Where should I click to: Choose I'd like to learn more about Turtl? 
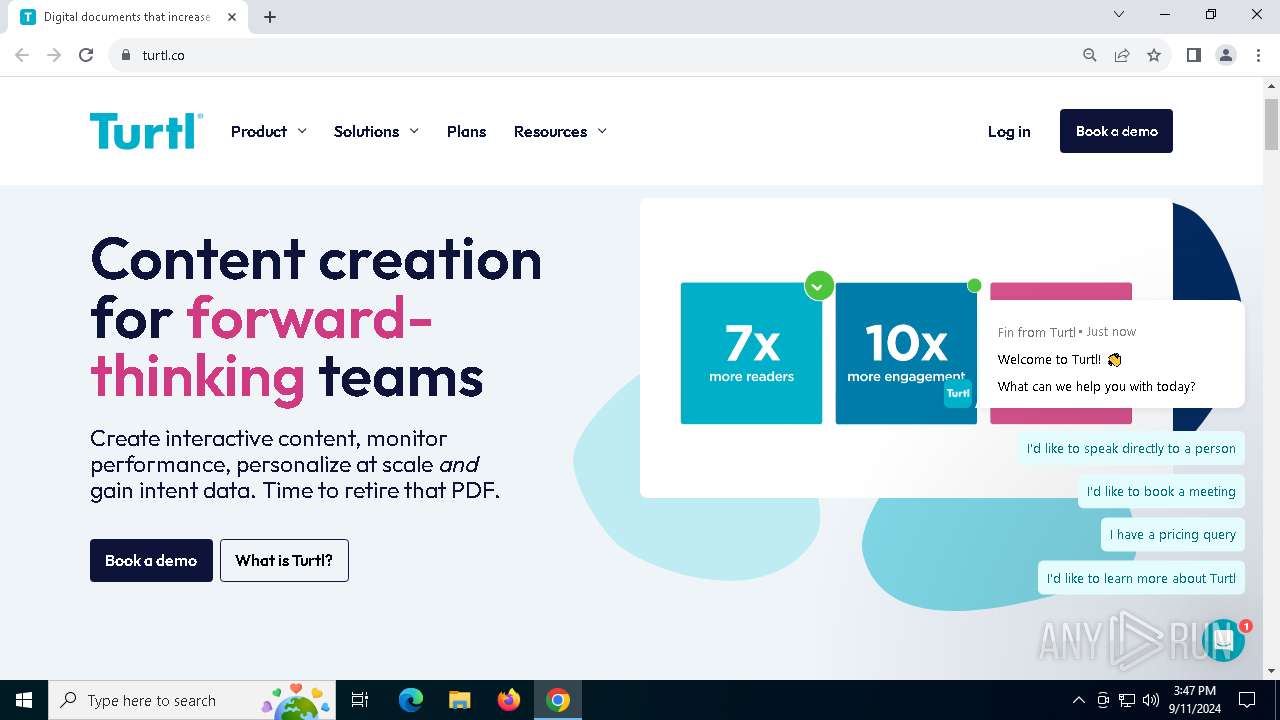click(x=1141, y=578)
